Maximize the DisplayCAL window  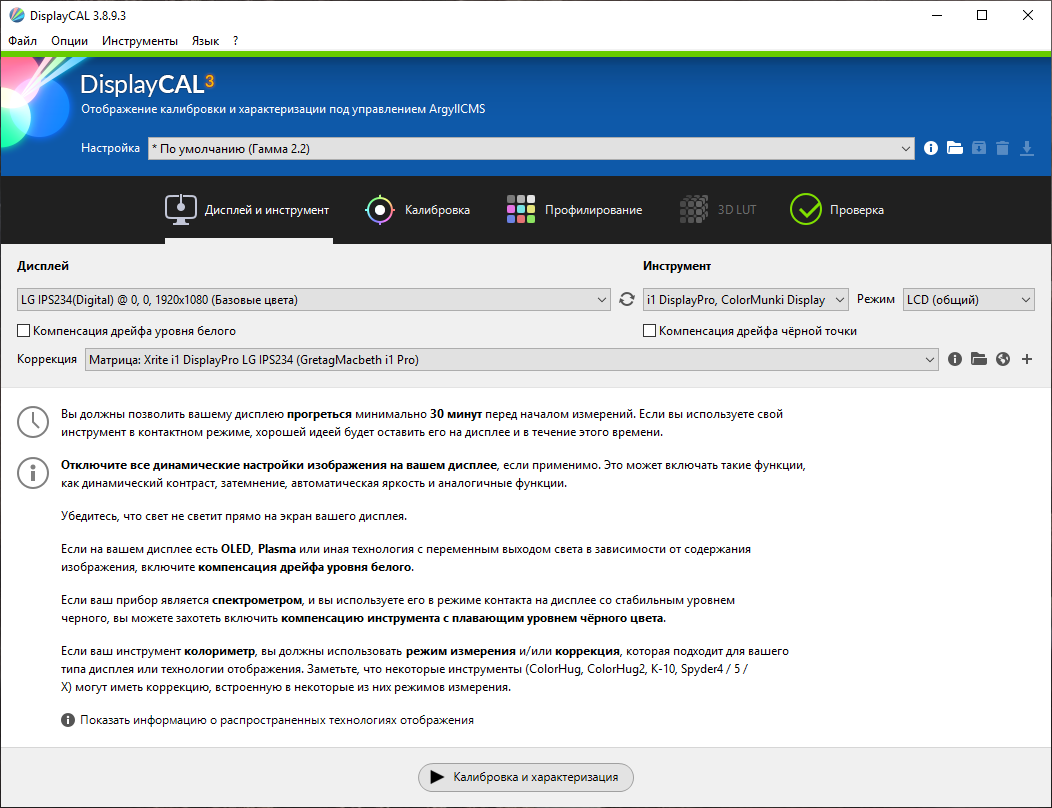pos(982,15)
